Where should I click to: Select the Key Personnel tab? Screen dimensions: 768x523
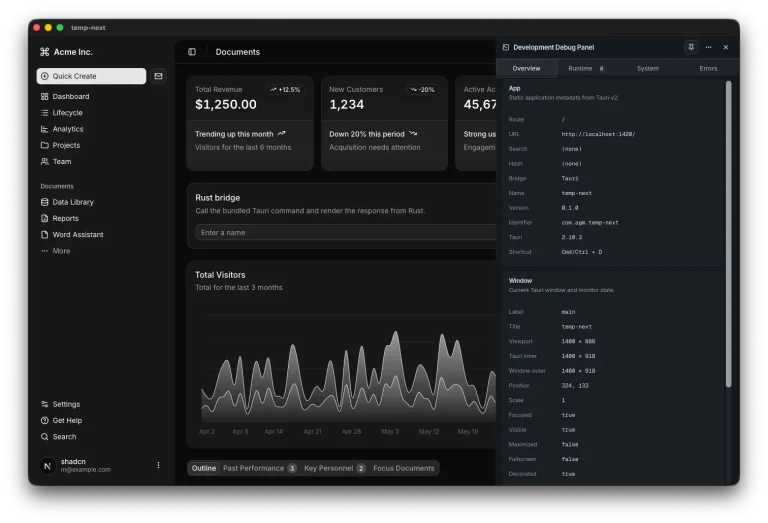(335, 468)
